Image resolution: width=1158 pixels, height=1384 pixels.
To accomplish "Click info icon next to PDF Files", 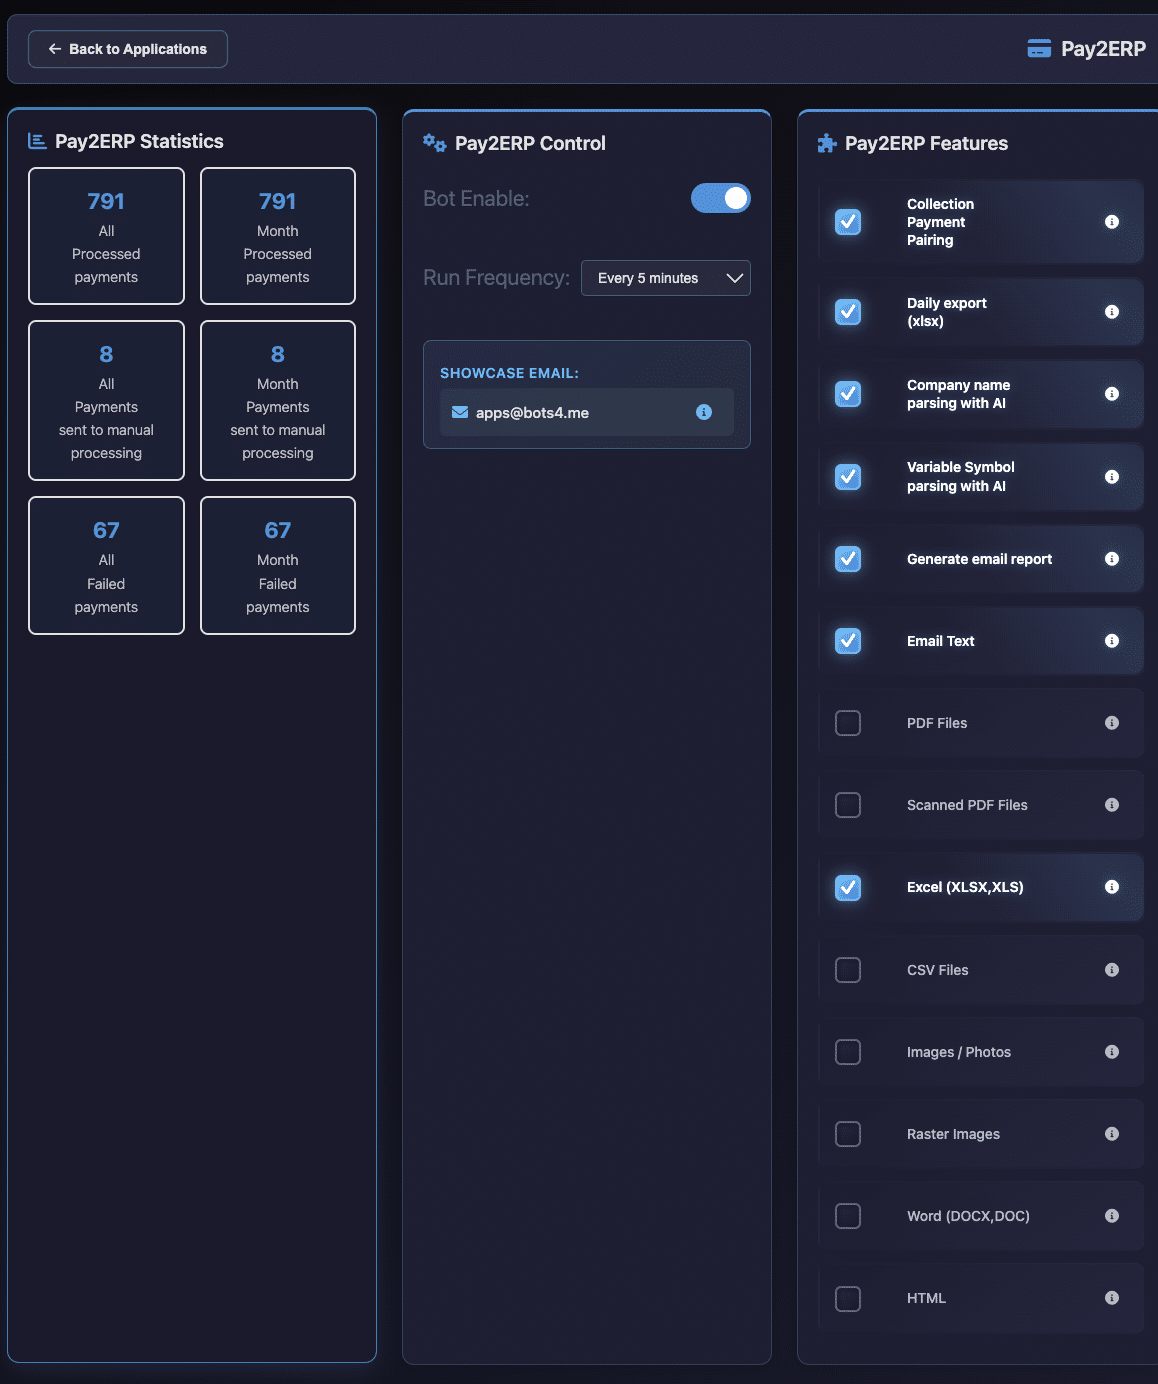I will click(x=1111, y=723).
